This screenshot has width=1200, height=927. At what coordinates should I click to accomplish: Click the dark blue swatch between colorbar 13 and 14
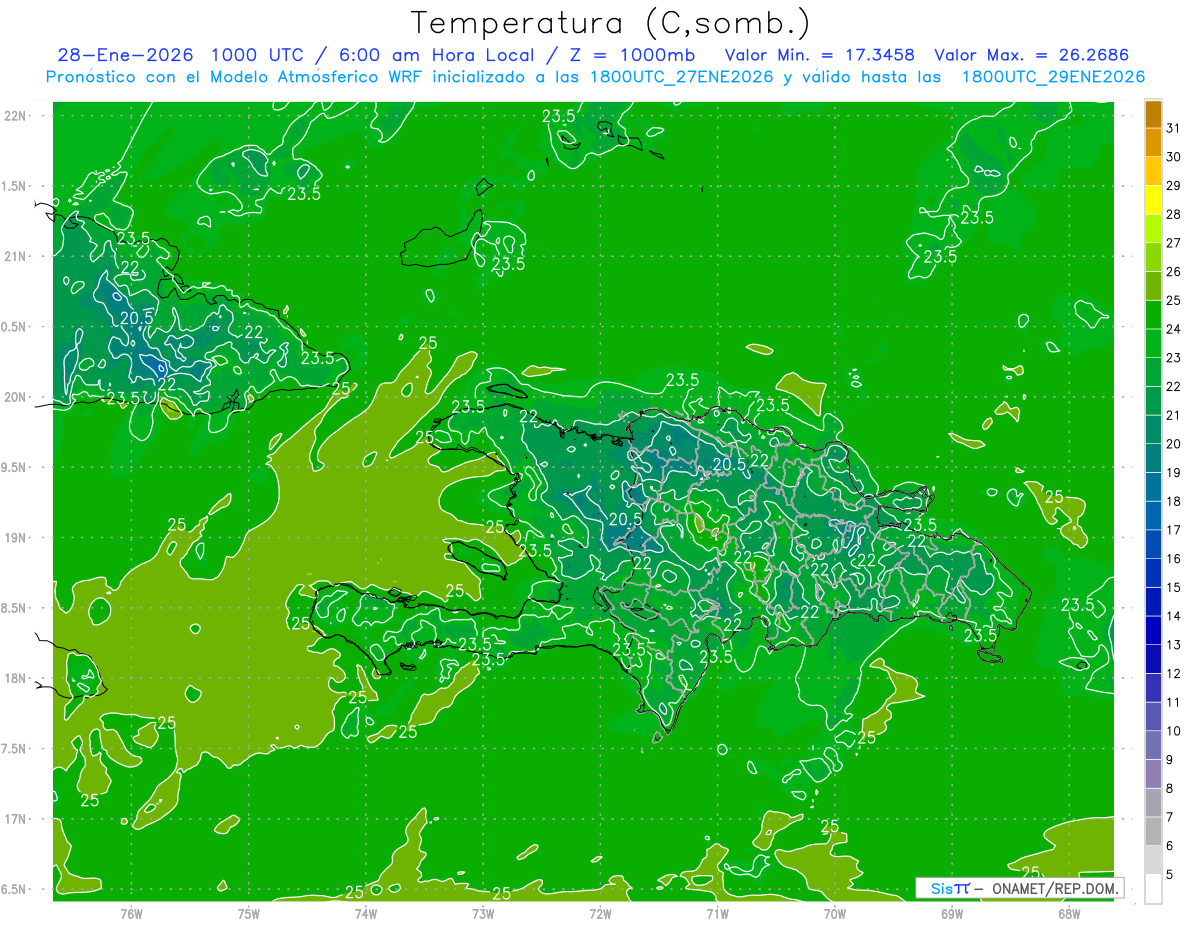click(x=1153, y=631)
